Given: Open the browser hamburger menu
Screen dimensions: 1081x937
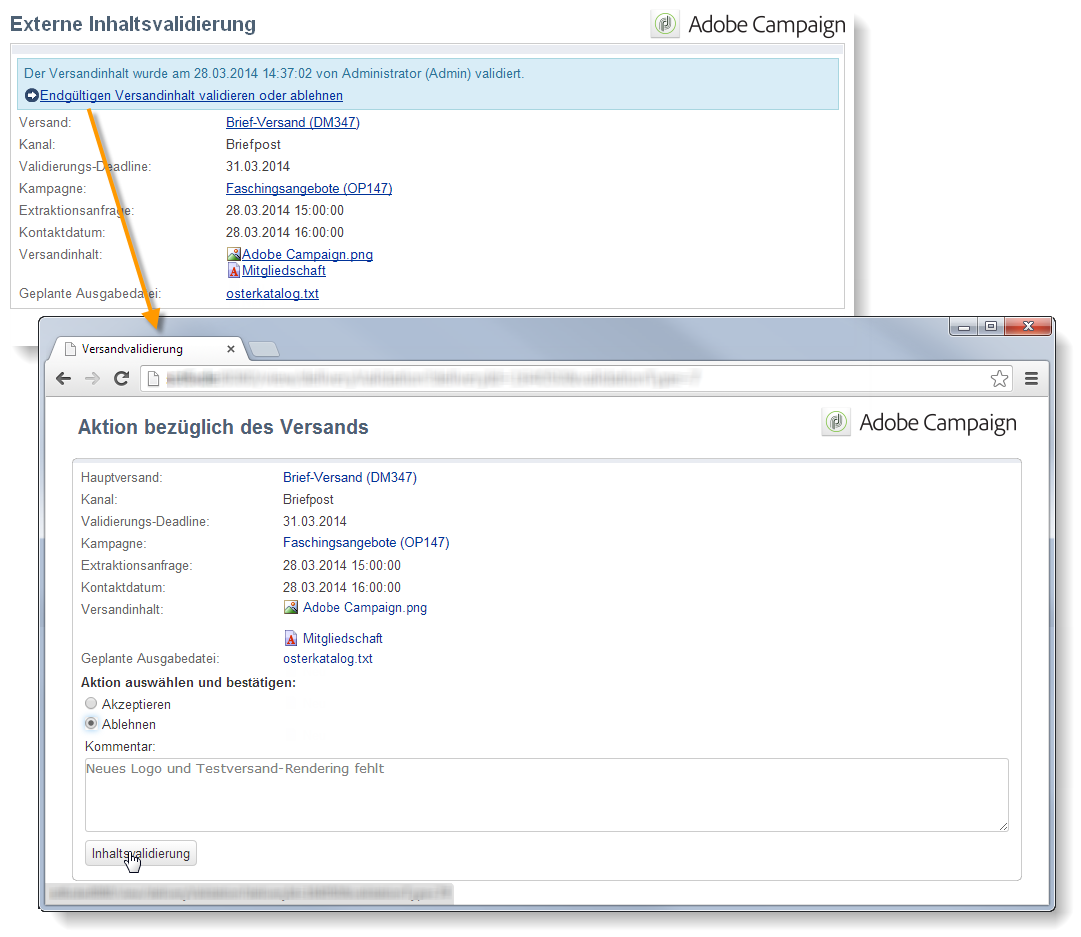Looking at the screenshot, I should (x=1031, y=379).
